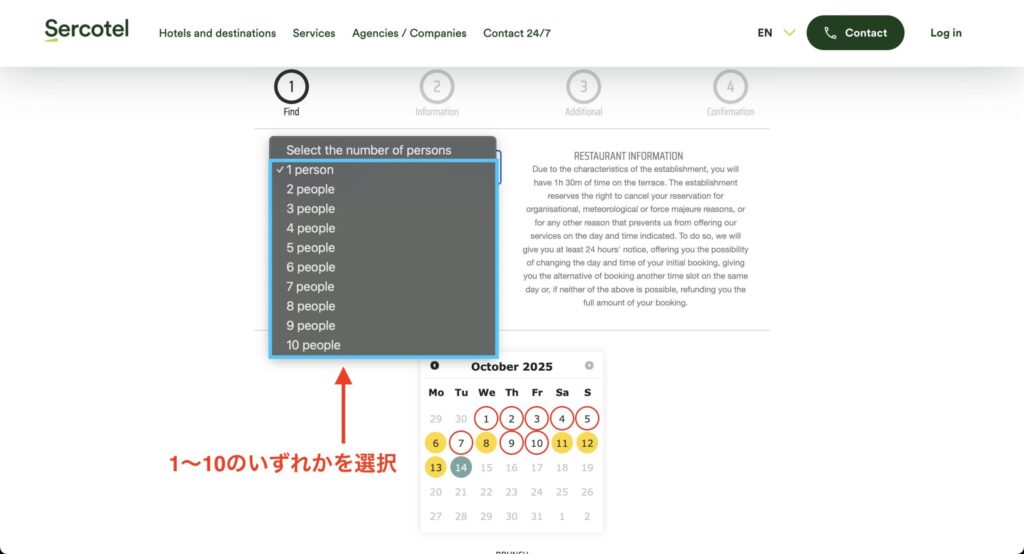Open Hotels and destinations menu
This screenshot has height=554, width=1024.
tap(217, 33)
